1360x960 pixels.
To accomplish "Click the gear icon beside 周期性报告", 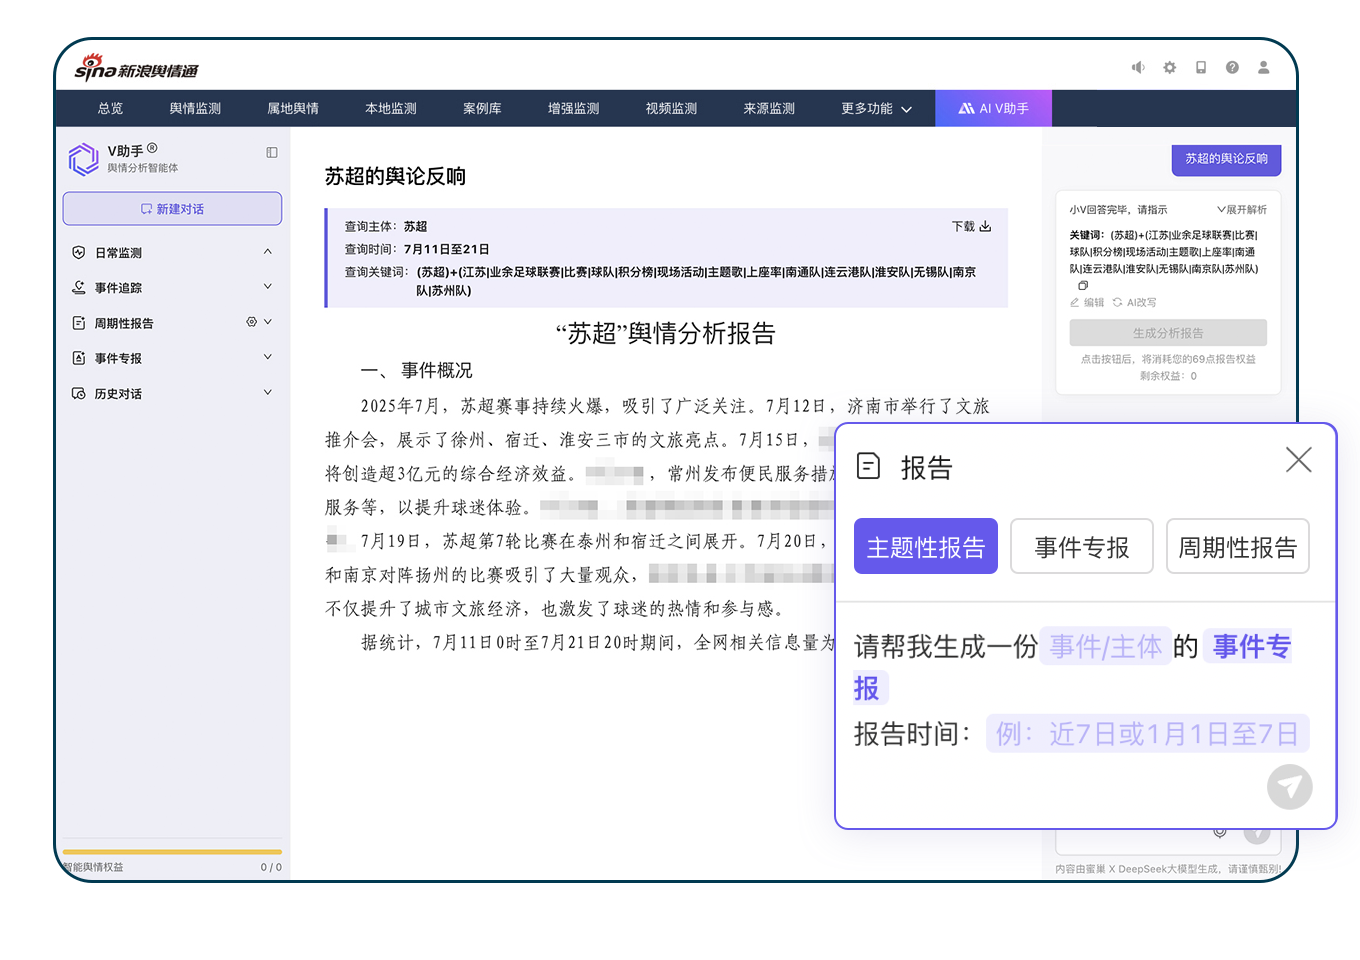I will [x=251, y=322].
